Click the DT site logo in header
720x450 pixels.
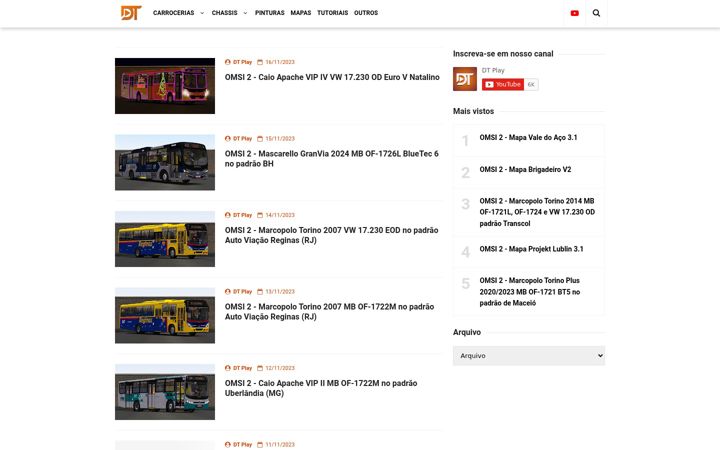(x=131, y=13)
